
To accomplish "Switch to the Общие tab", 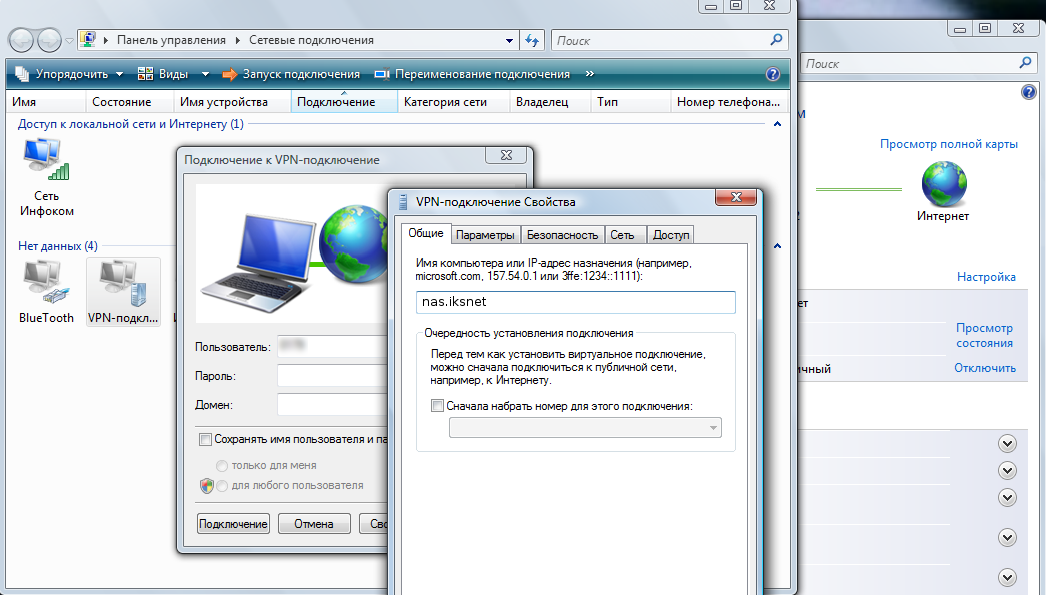I will point(426,233).
